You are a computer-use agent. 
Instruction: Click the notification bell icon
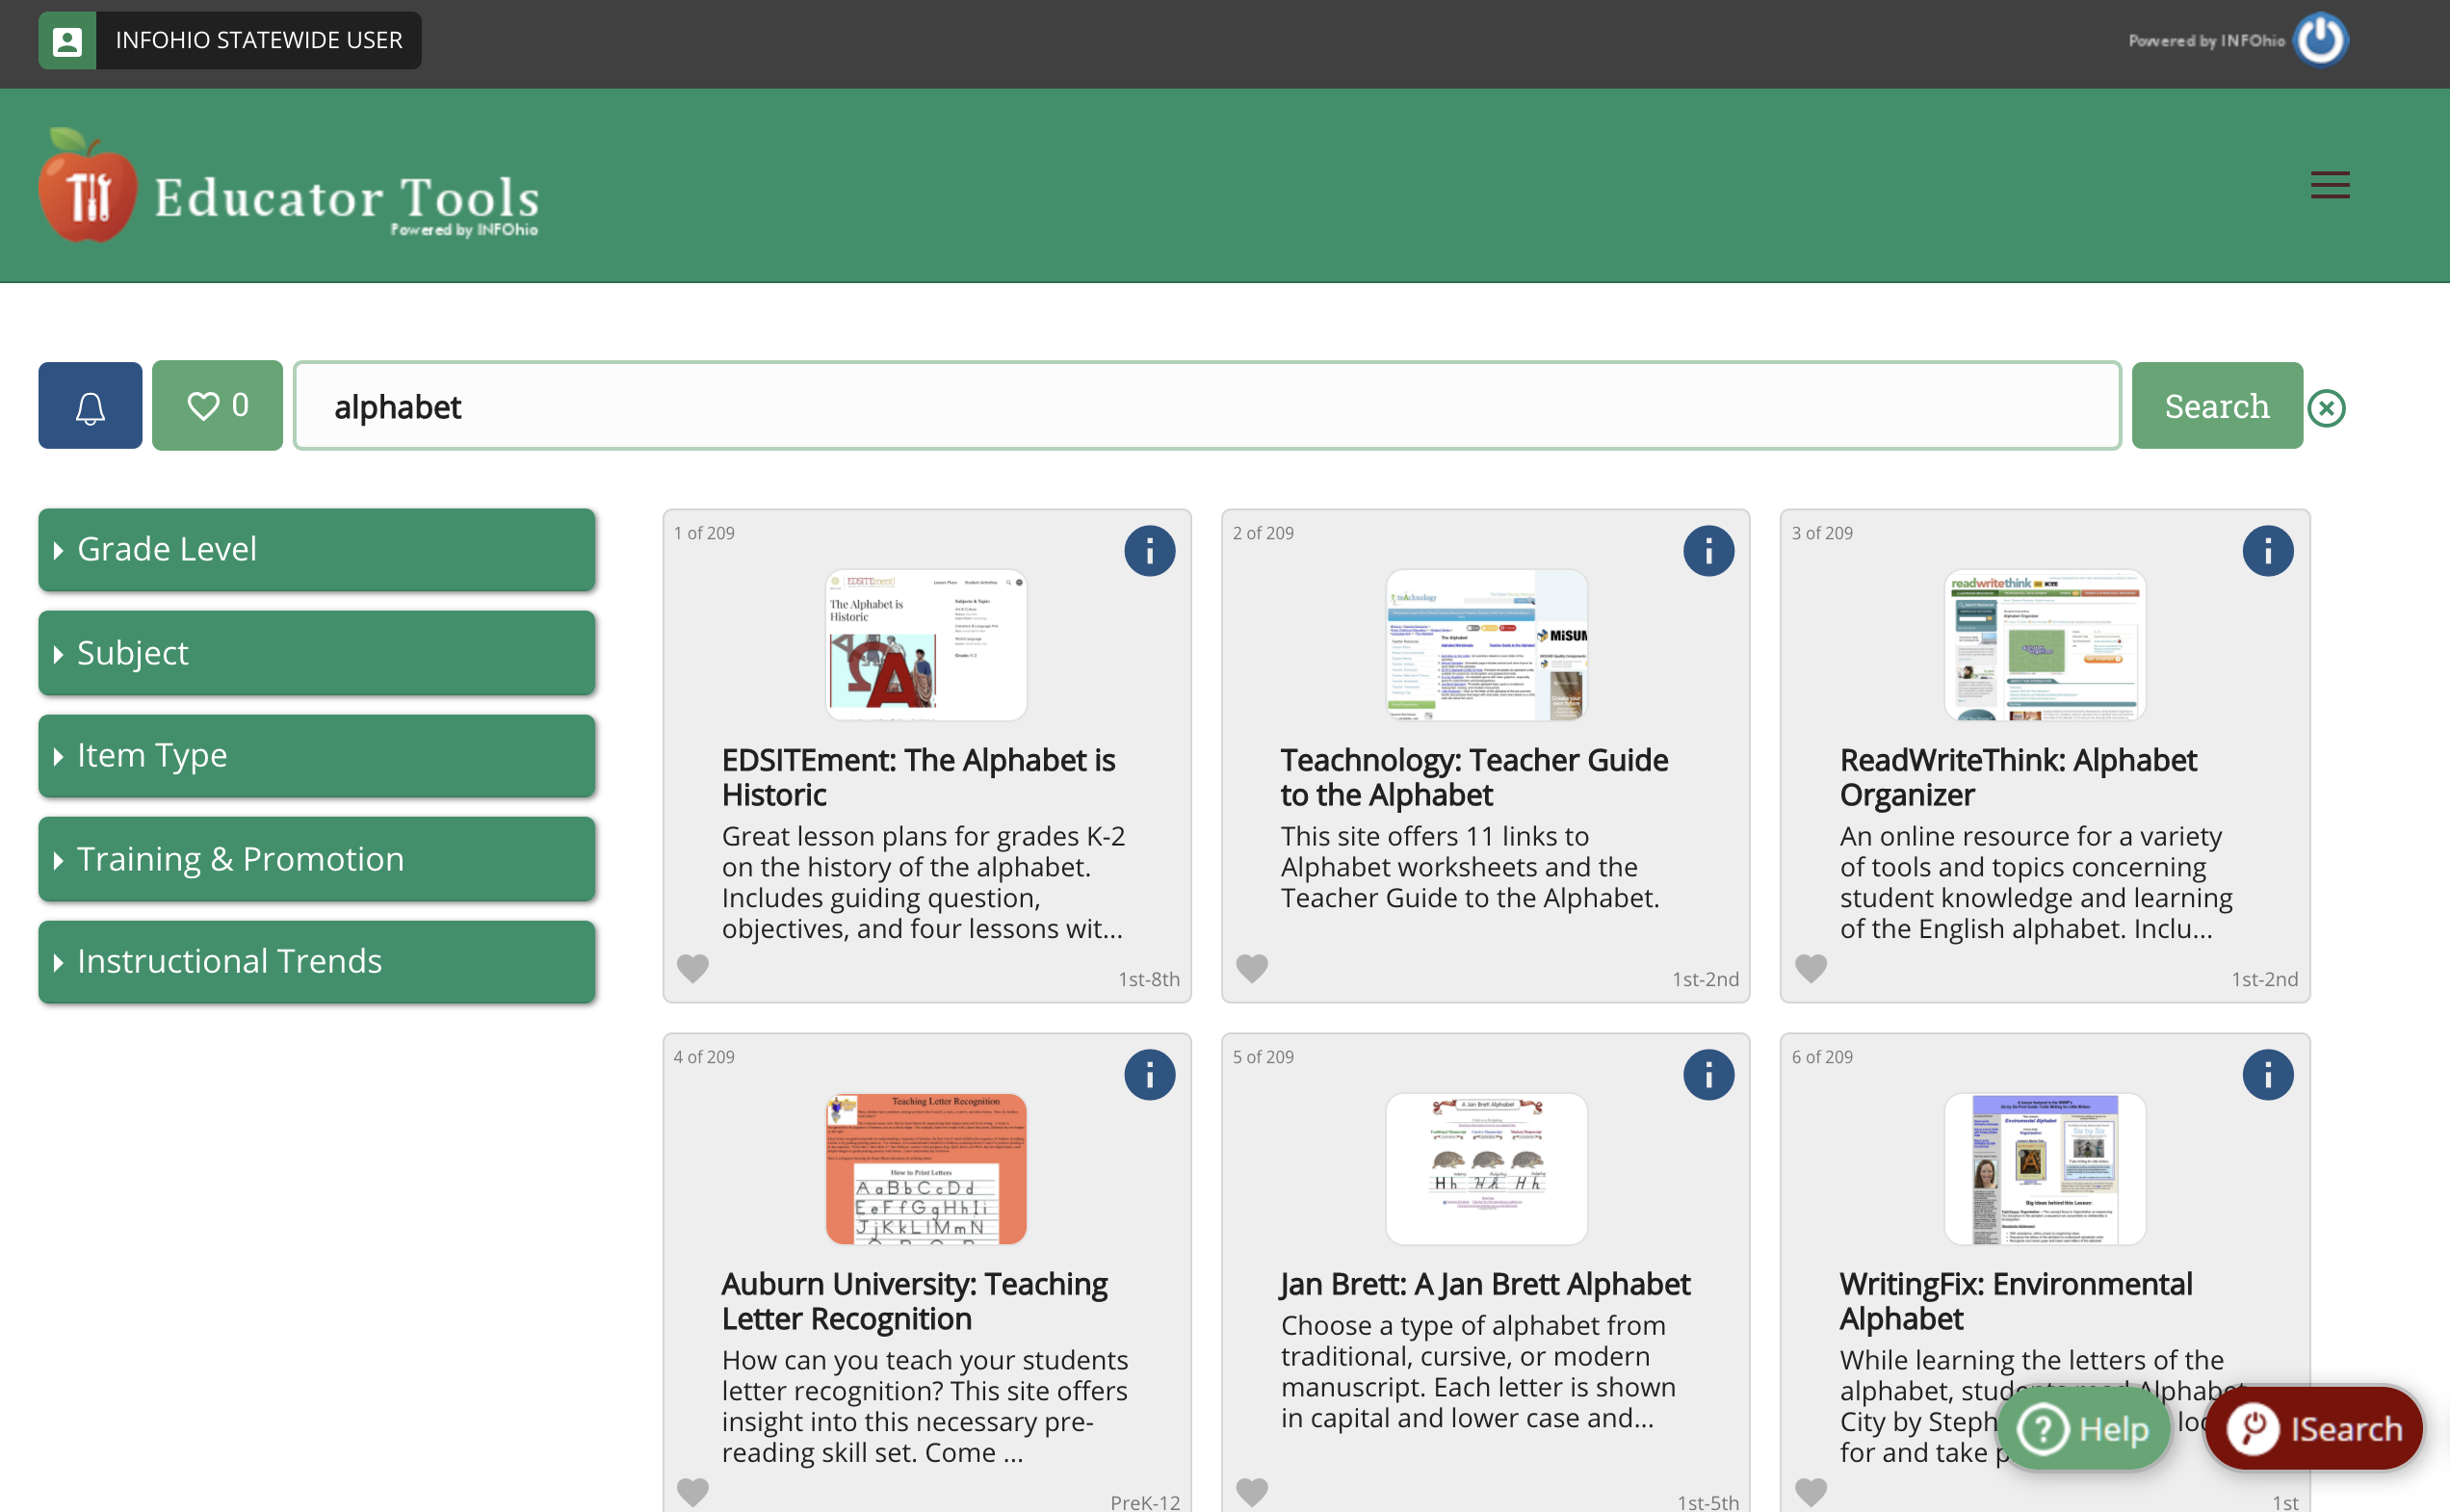point(90,404)
